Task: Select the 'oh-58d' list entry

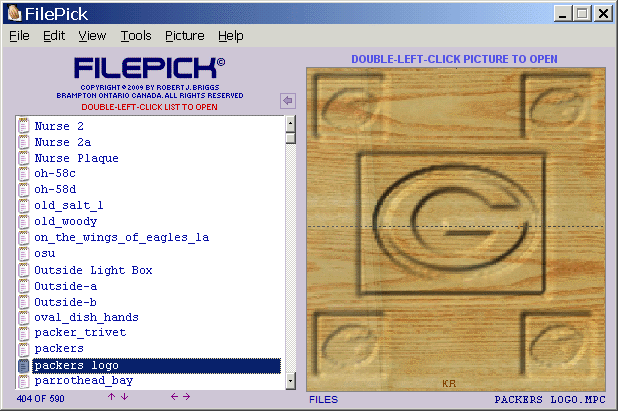Action: click(x=55, y=190)
